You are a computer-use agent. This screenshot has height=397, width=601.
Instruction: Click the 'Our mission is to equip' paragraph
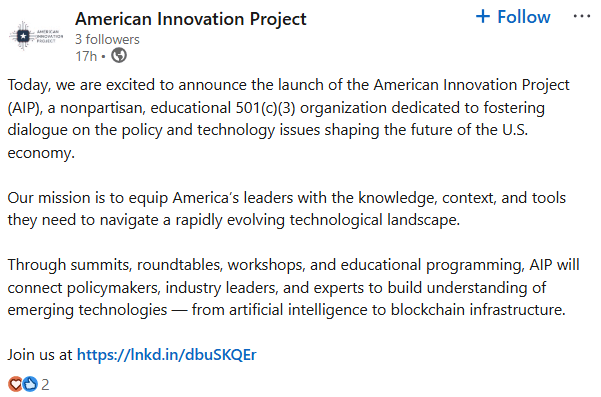[287, 209]
